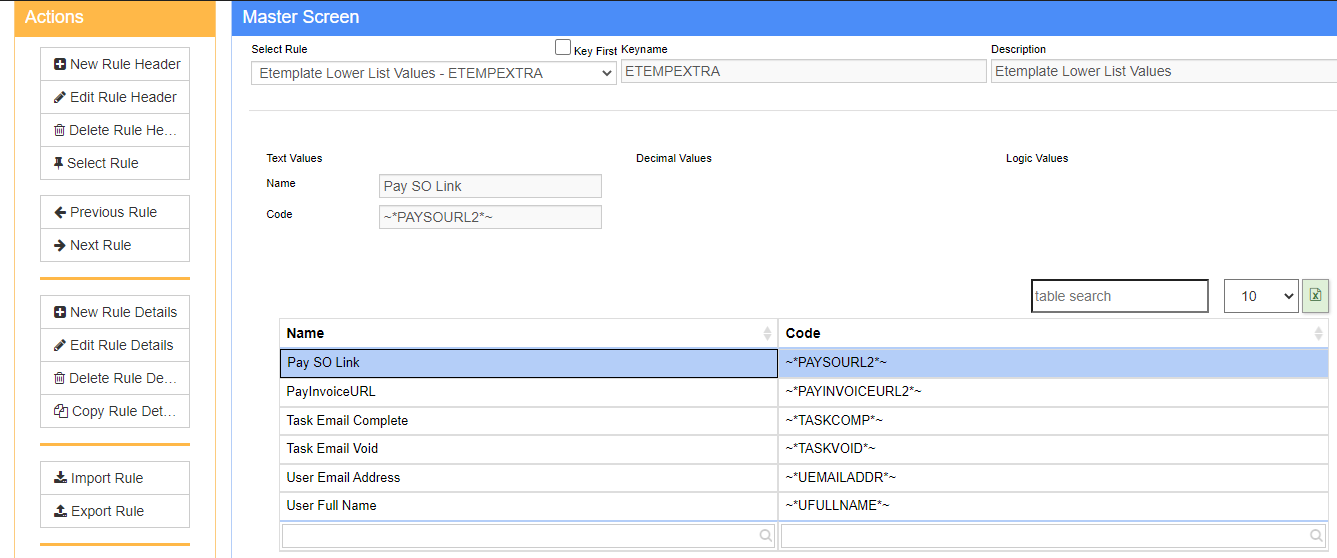Select the Task Email Void row
Image resolution: width=1337 pixels, height=558 pixels.
(528, 448)
